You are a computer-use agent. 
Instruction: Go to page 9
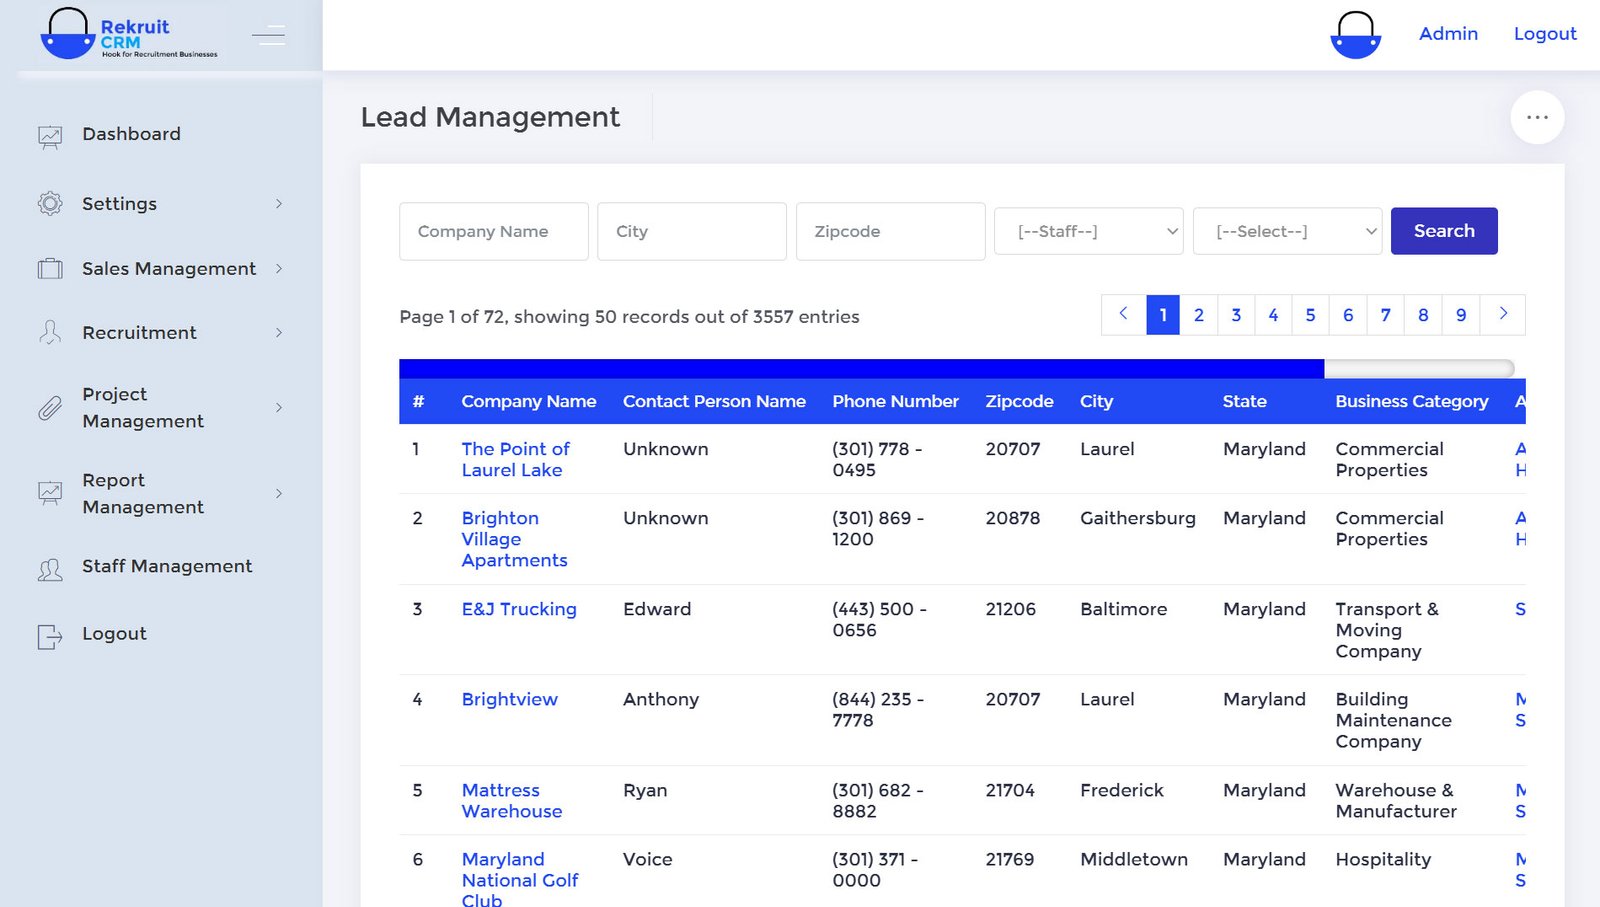1461,314
